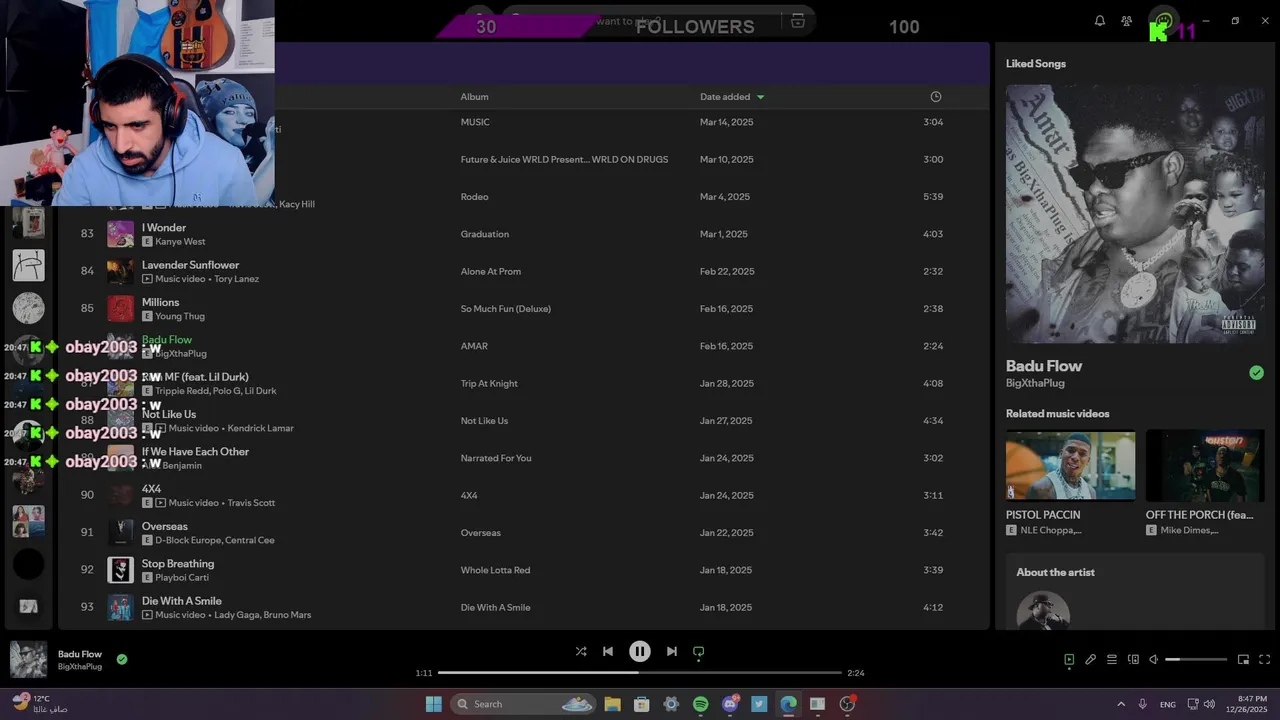The image size is (1280, 720).
Task: Sort by the Album column header
Action: [474, 97]
